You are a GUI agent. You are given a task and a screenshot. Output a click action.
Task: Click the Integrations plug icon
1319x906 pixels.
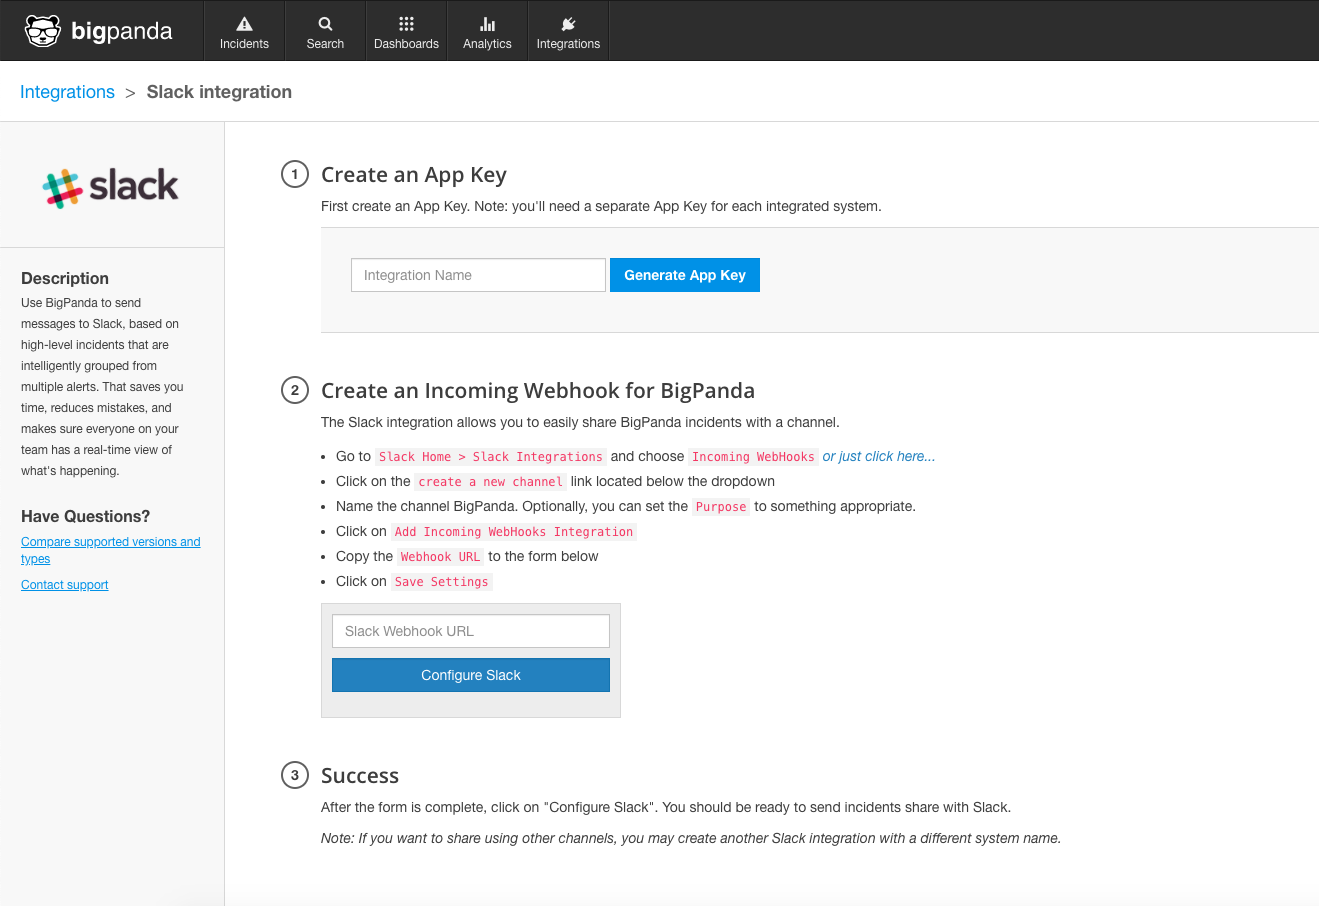click(568, 24)
